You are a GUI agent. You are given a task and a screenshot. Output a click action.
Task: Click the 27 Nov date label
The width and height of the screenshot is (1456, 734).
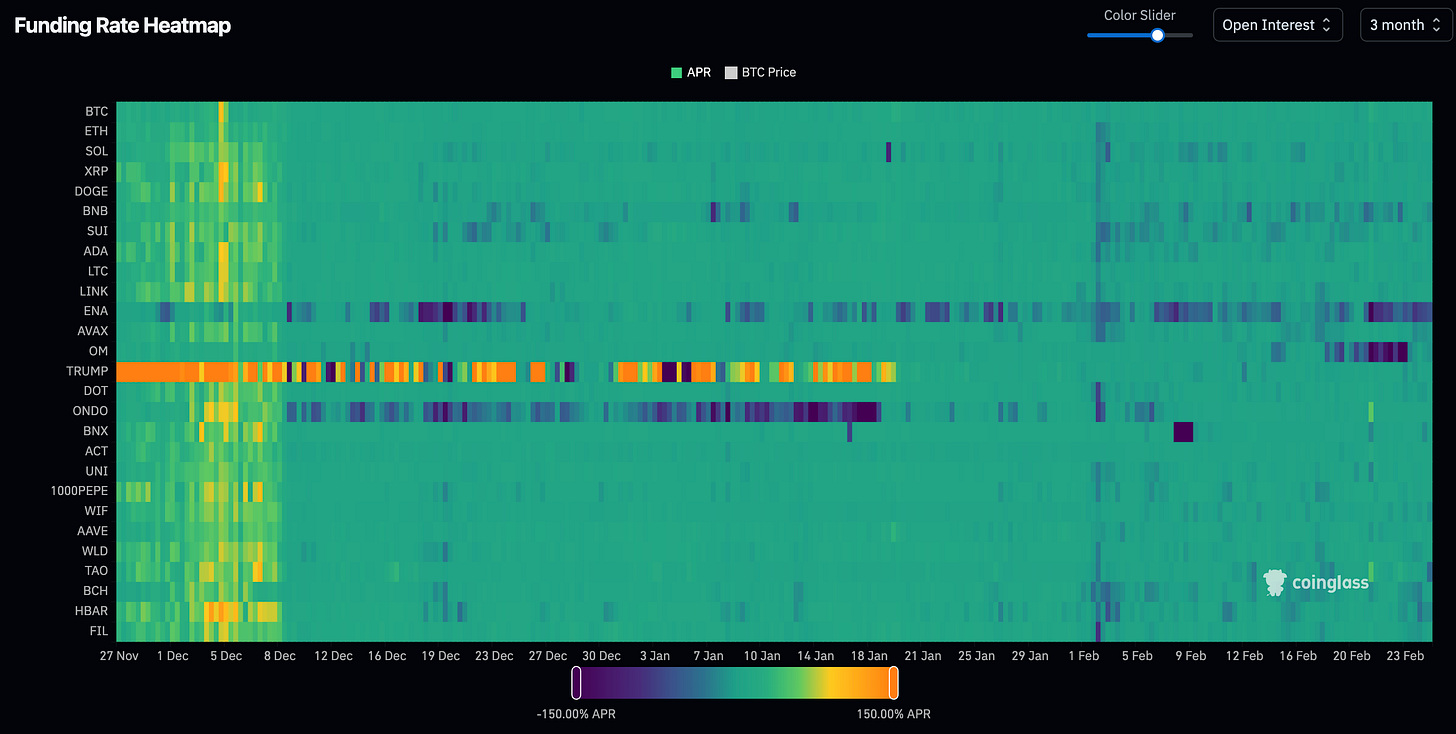click(x=118, y=656)
